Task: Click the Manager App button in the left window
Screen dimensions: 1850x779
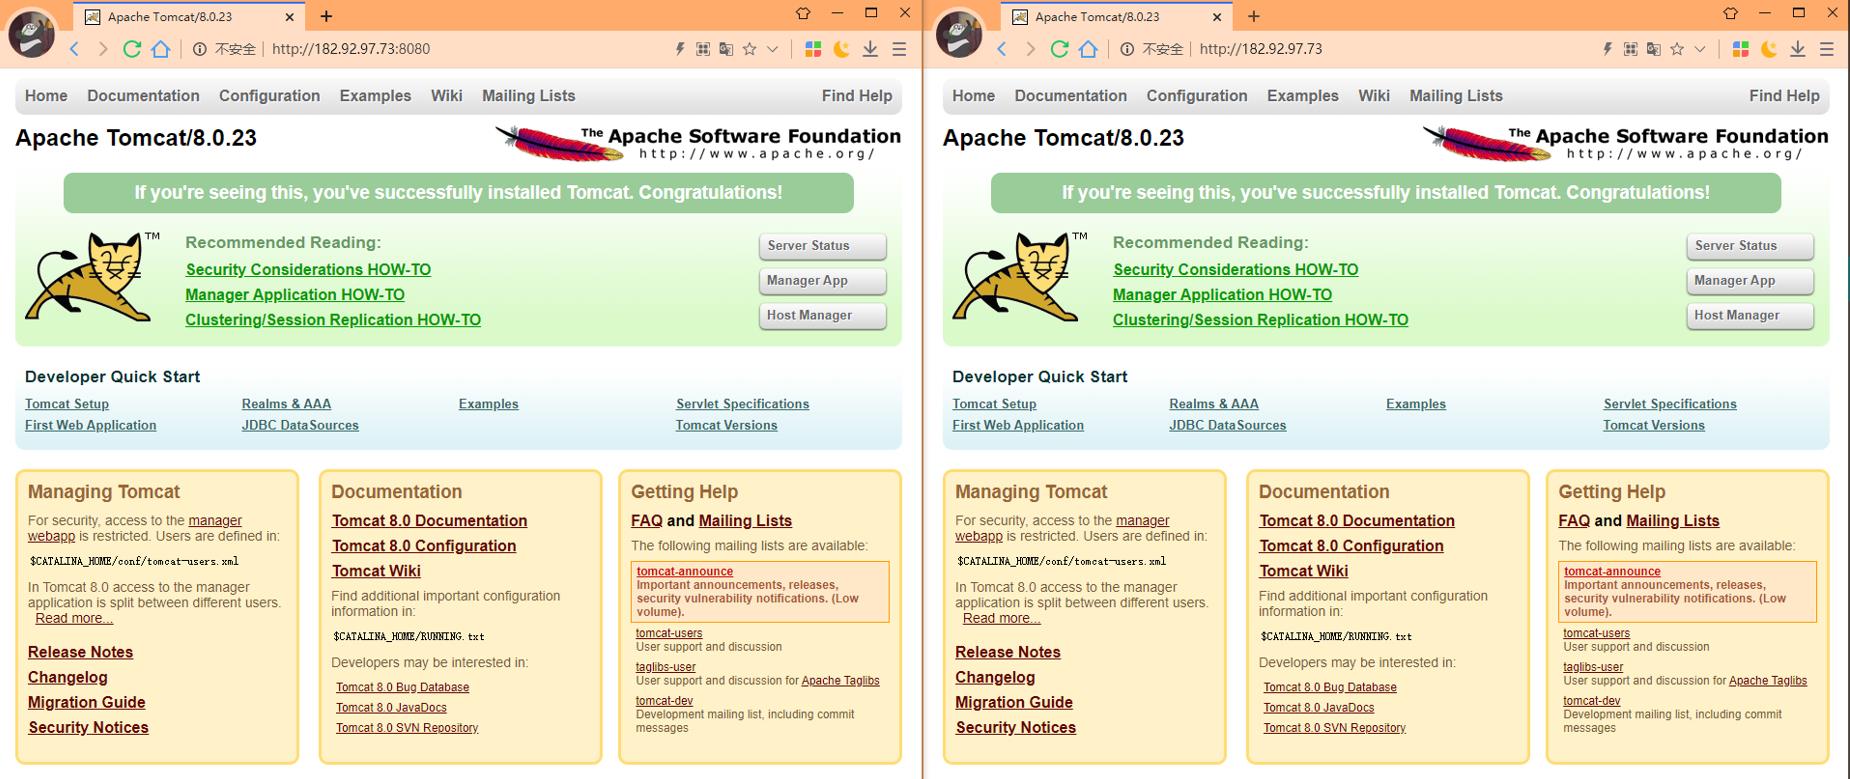Action: coord(822,281)
